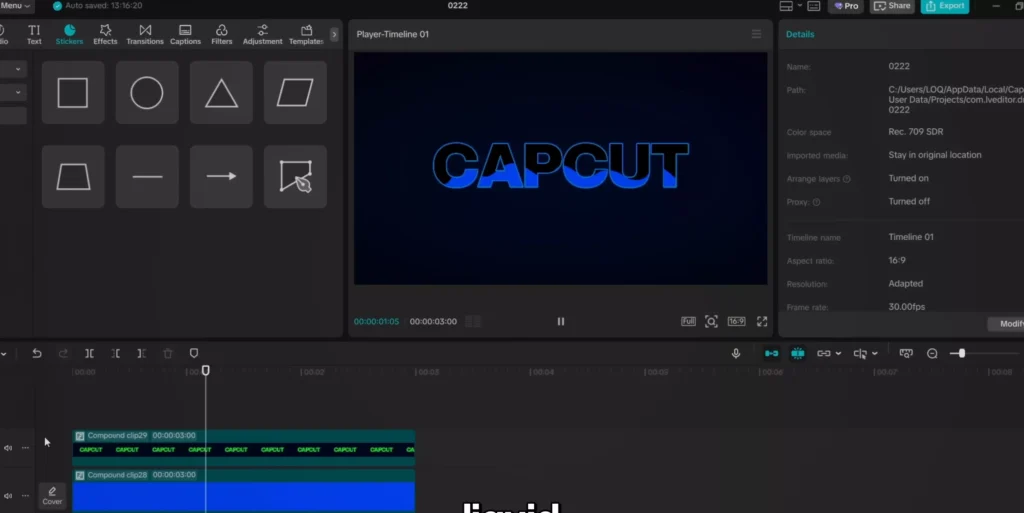Viewport: 1024px width, 513px height.
Task: Open the Filters tab
Action: pyautogui.click(x=221, y=35)
